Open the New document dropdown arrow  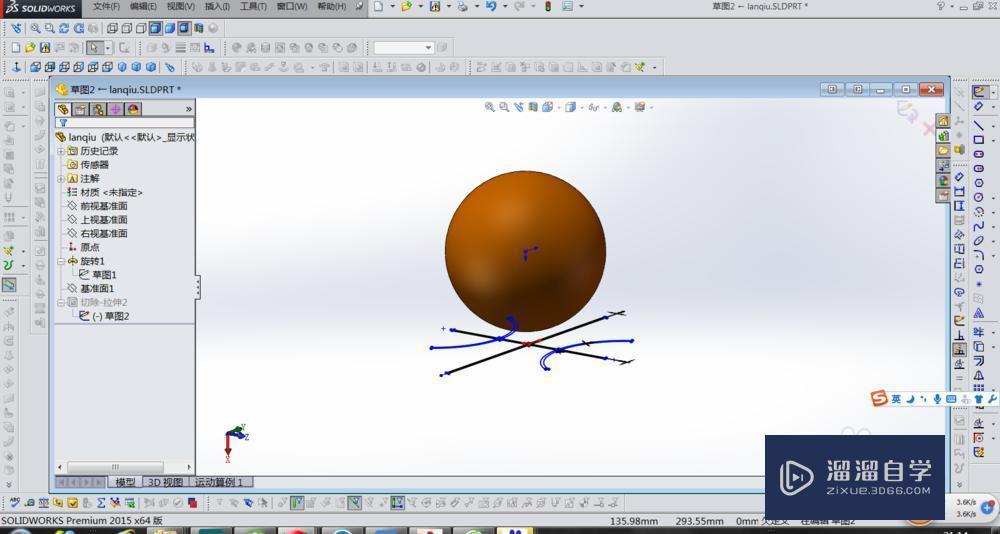[393, 6]
